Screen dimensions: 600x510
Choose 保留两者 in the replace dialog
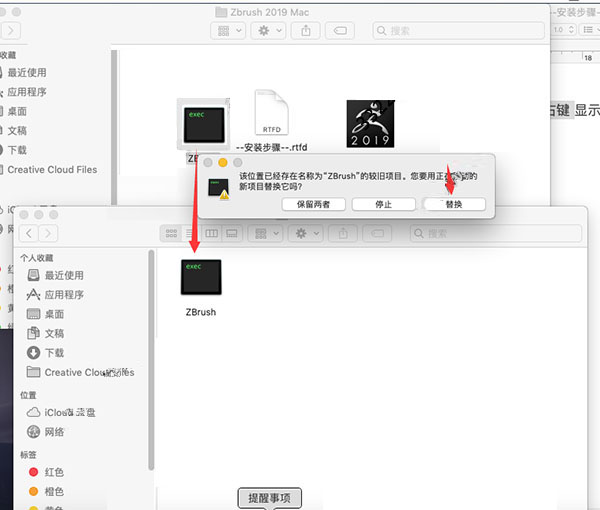313,204
